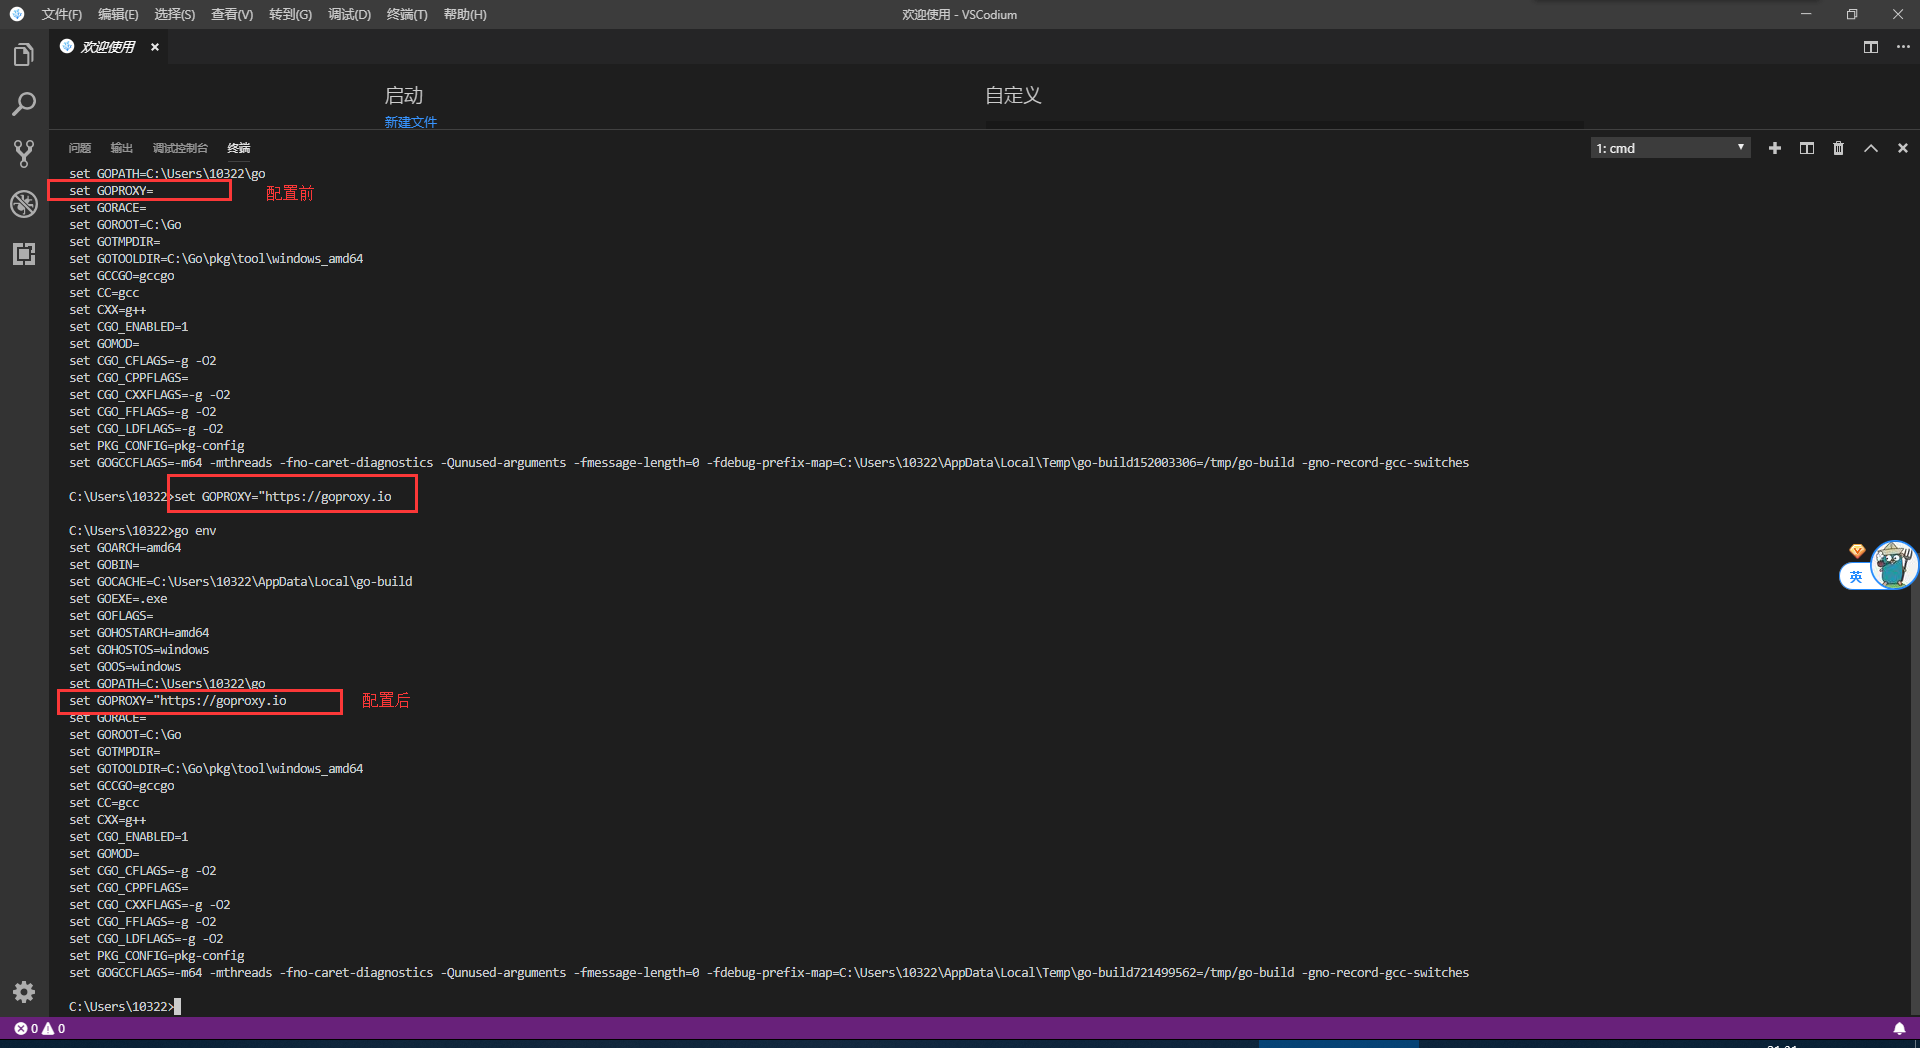Open the Extensions icon in activity bar
1920x1048 pixels.
(24, 254)
